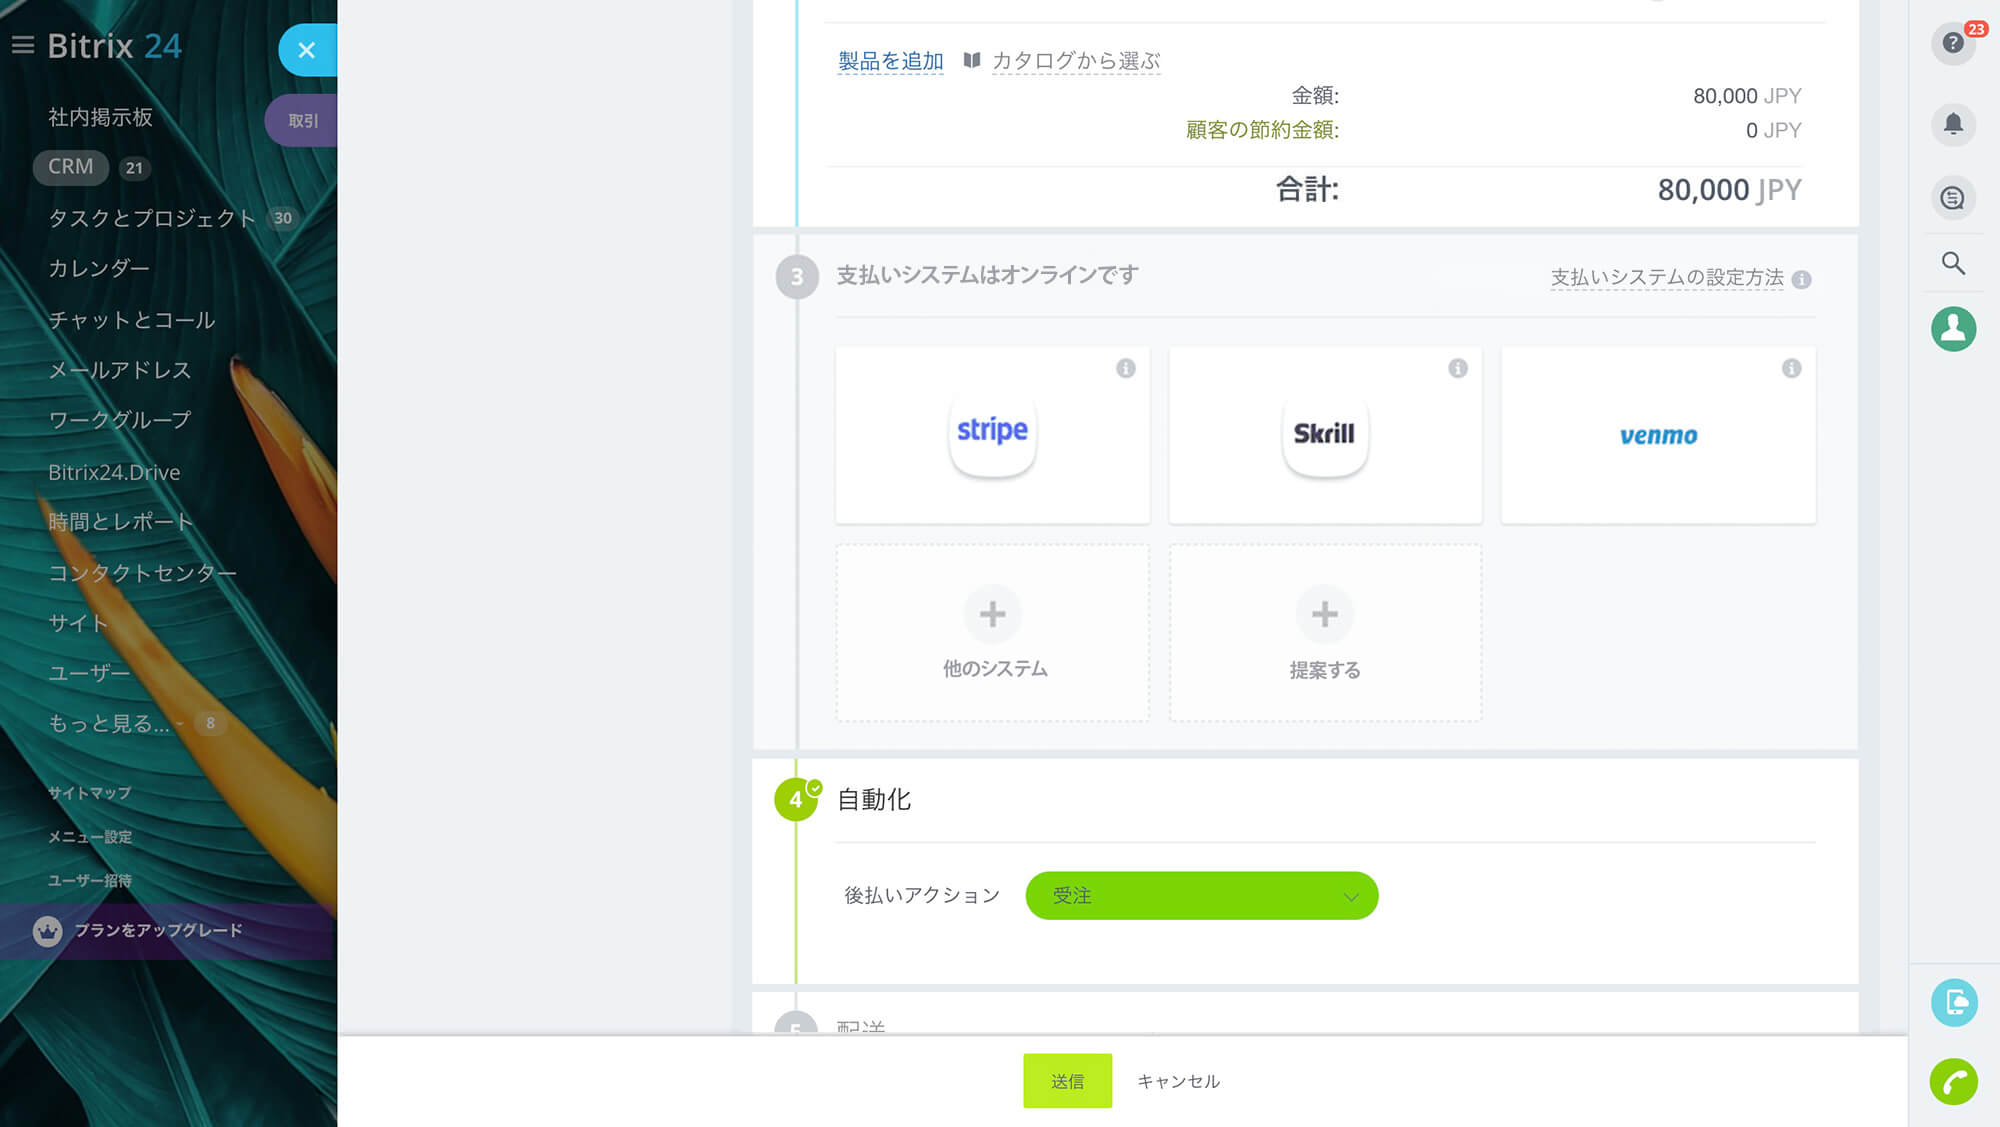The height and width of the screenshot is (1127, 2000).
Task: Click the crown icon next to プランをアップグレード
Action: (x=47, y=931)
